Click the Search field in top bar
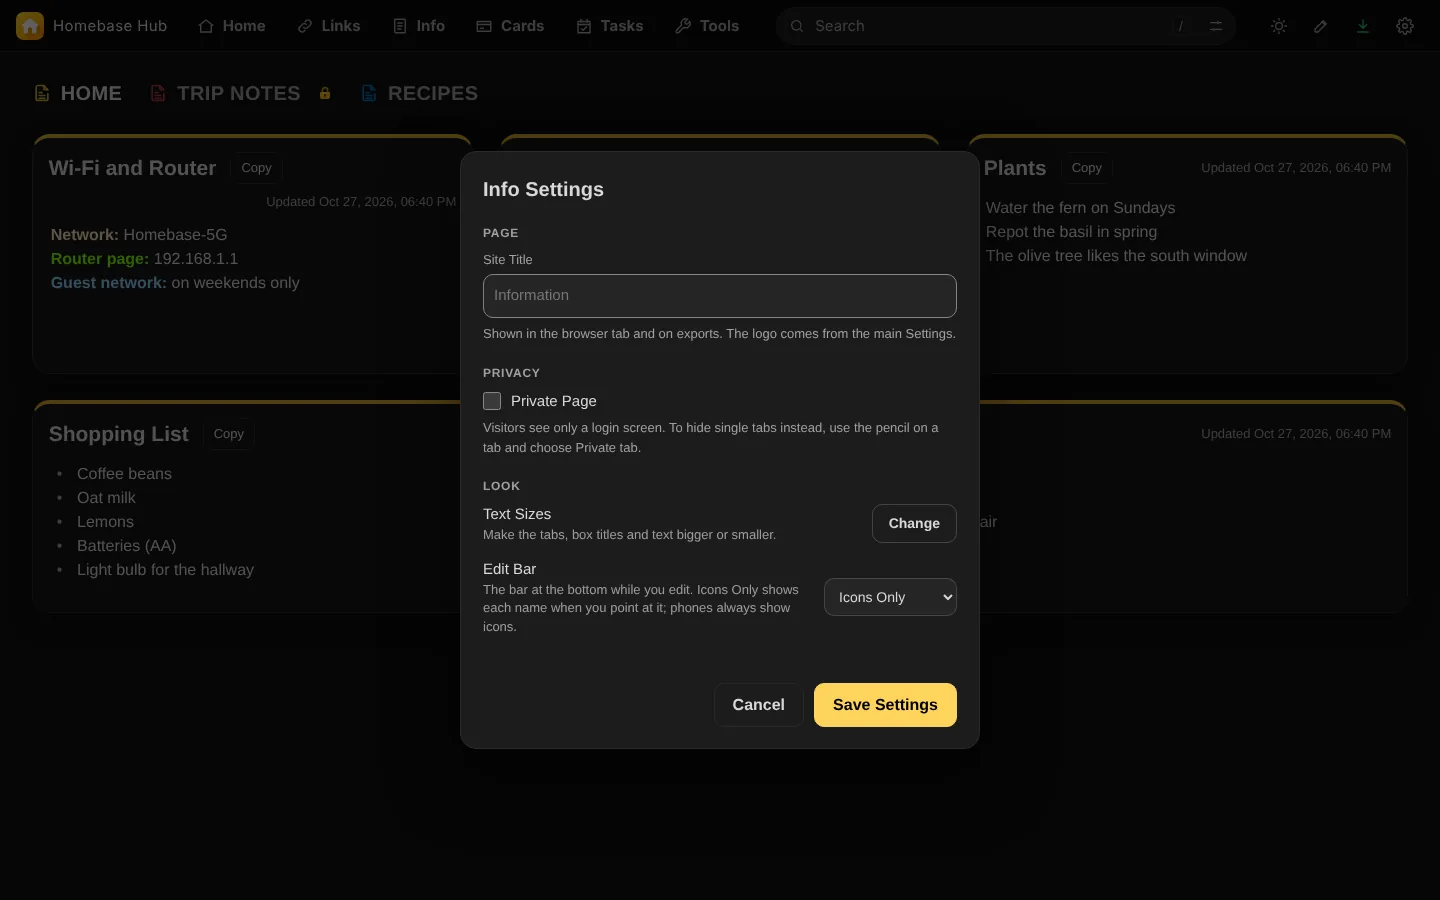 (1005, 26)
